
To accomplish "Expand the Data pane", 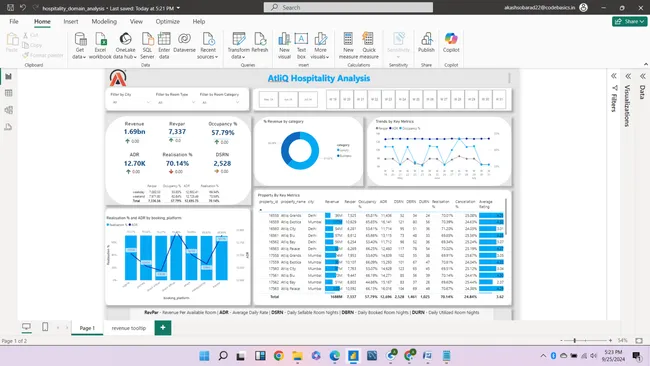I will 643,76.
